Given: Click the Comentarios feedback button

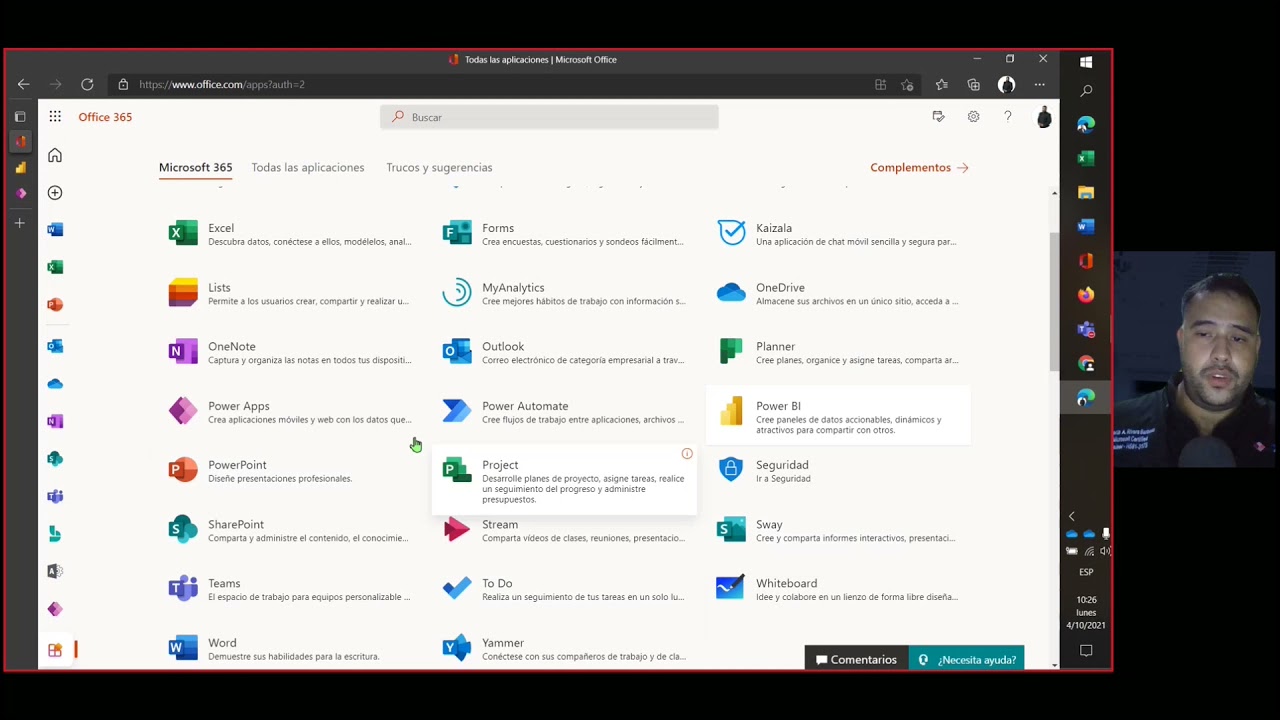Looking at the screenshot, I should 856,659.
